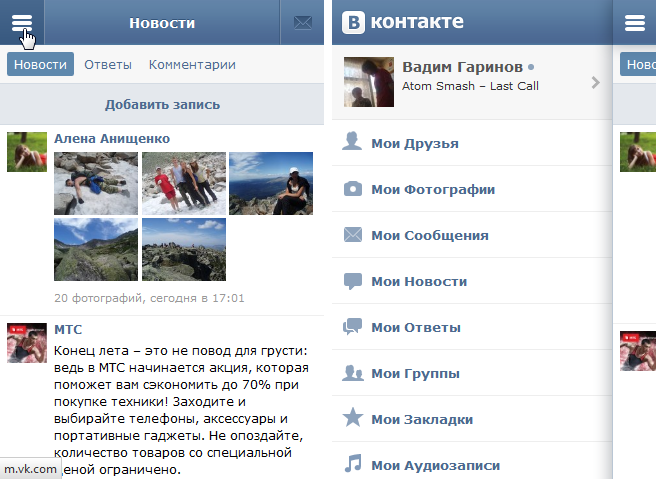
Task: Click the hamburger icon right of вконтакте logo
Action: pyautogui.click(x=635, y=23)
